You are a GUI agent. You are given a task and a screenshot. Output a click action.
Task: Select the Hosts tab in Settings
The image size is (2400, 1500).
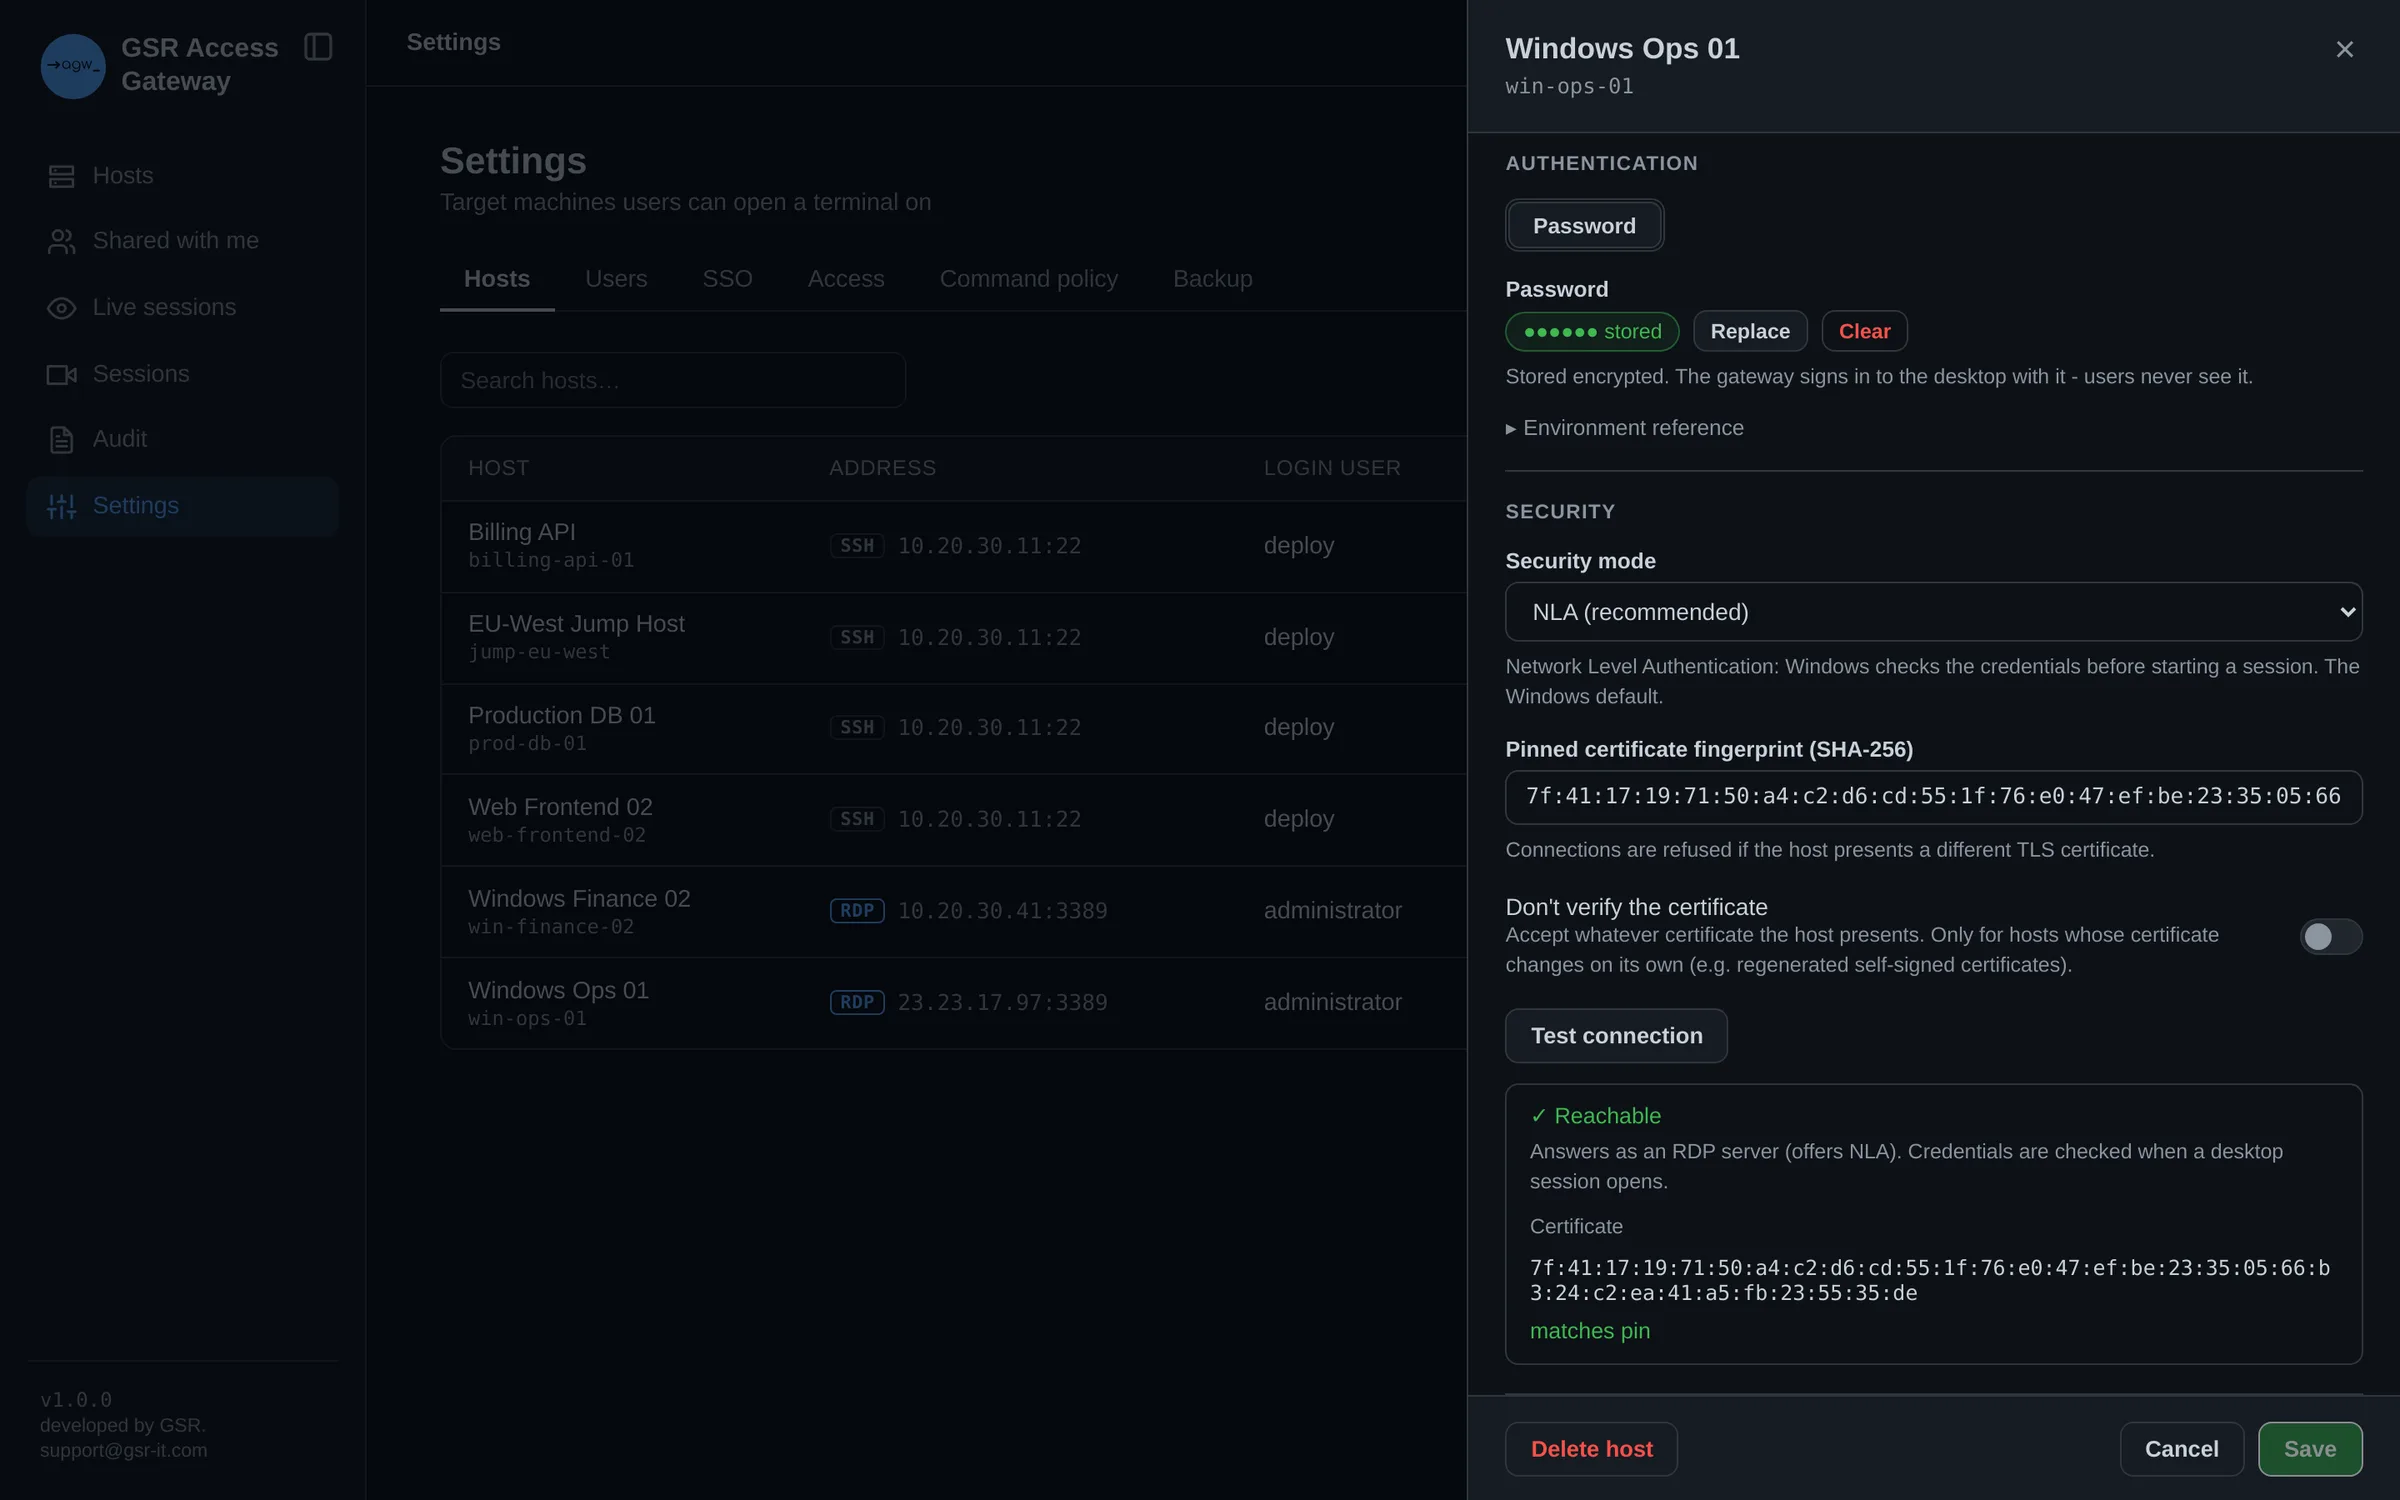coord(497,279)
